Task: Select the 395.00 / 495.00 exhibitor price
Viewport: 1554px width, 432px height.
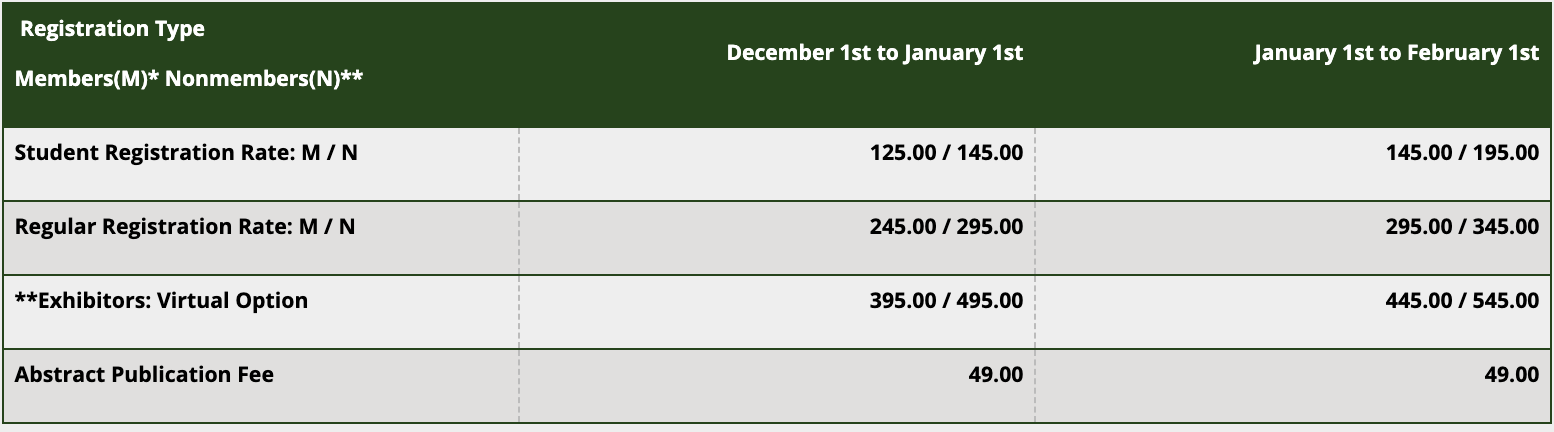Action: click(946, 301)
